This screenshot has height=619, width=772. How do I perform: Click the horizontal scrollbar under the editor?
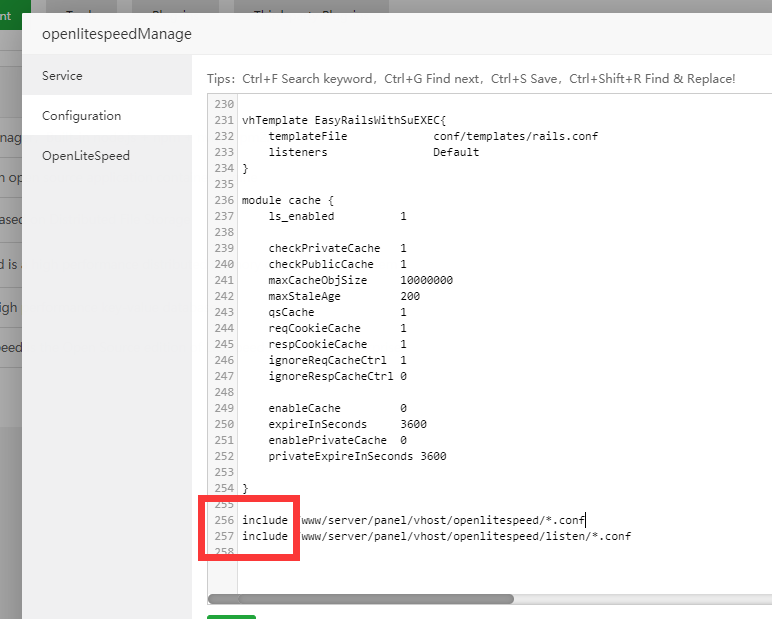point(360,599)
